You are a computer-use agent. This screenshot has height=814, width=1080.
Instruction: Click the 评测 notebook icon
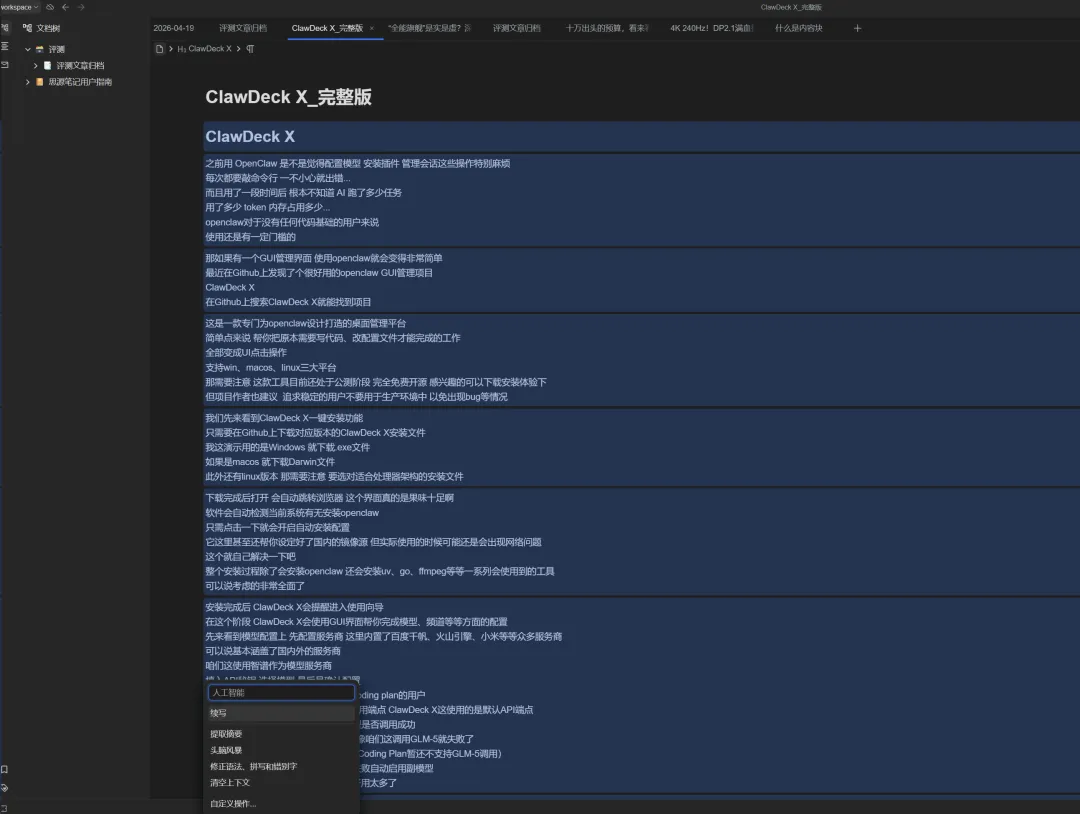point(39,50)
